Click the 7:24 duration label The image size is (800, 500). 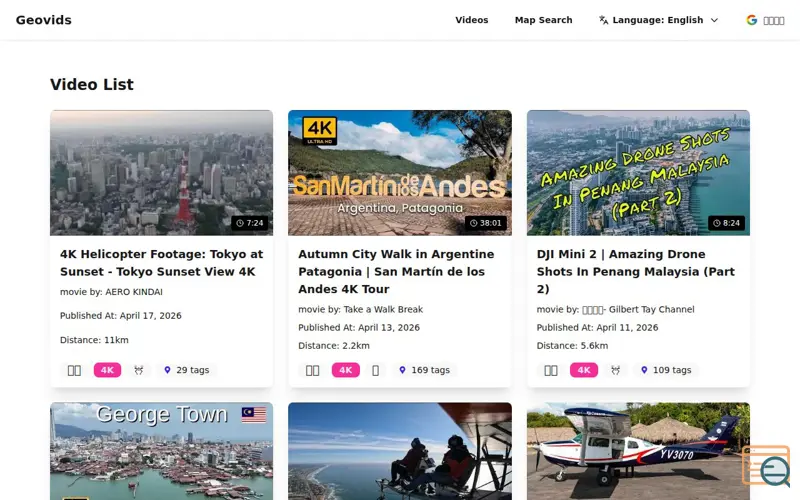pos(250,223)
